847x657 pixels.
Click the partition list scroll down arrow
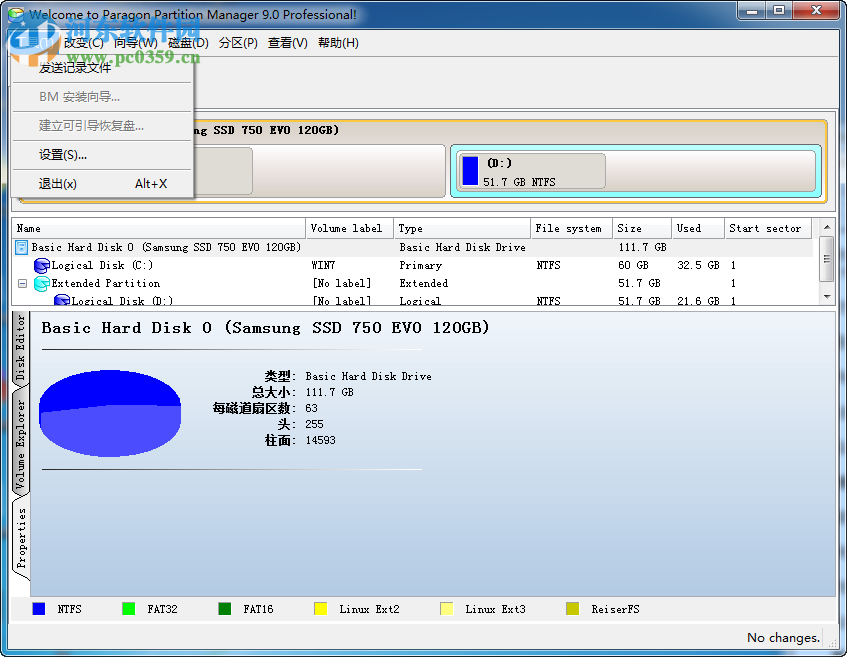[x=827, y=297]
